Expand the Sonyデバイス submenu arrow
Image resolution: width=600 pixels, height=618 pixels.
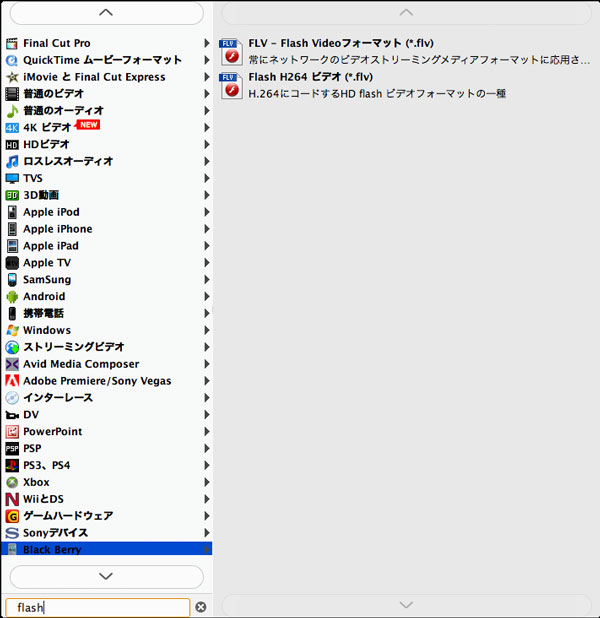[206, 533]
